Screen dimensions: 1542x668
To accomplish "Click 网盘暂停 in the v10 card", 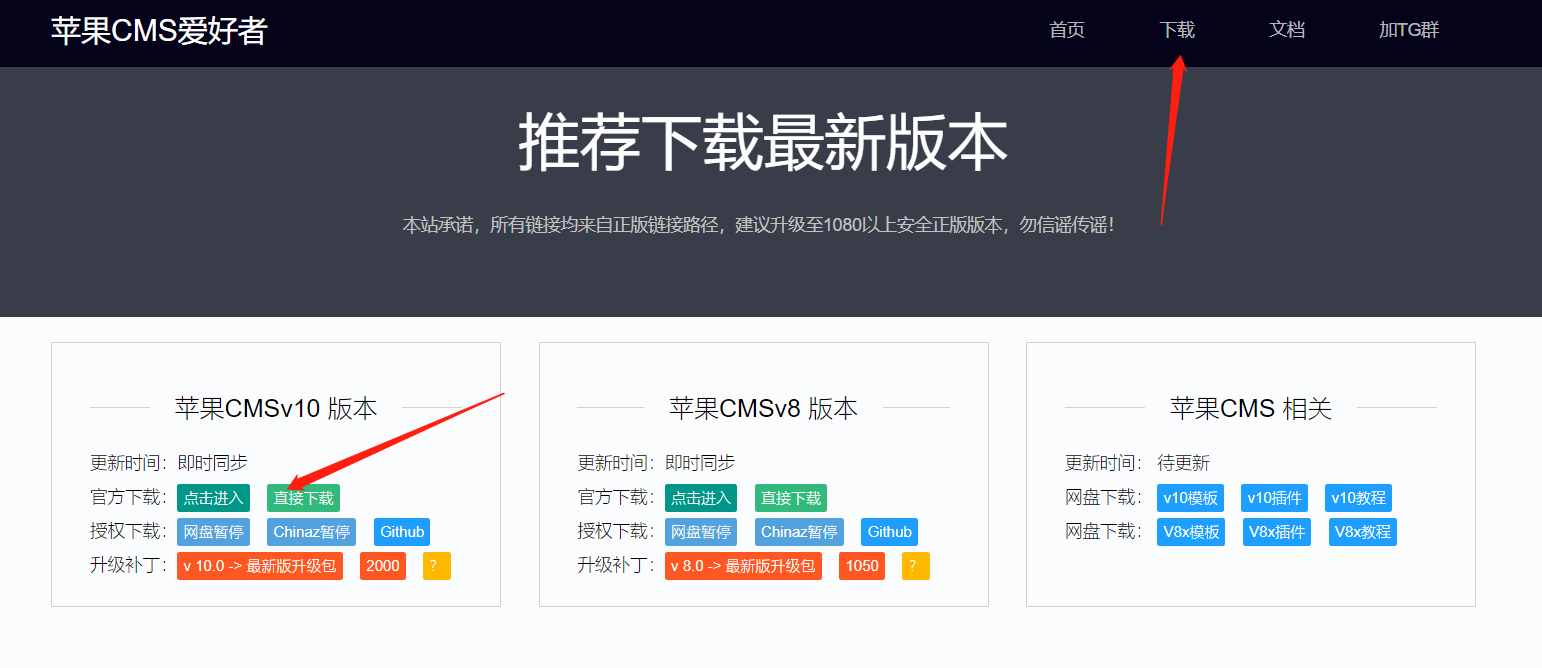I will (x=213, y=531).
